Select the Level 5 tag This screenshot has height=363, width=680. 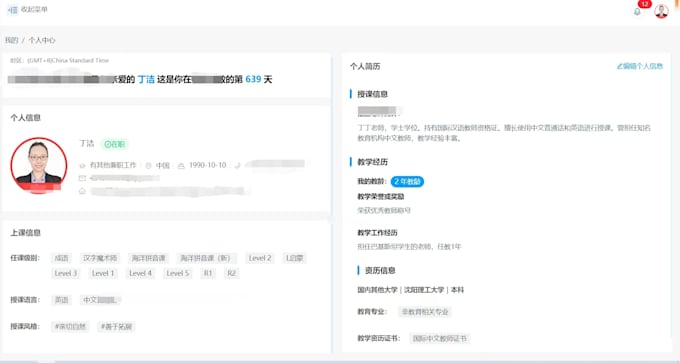click(178, 273)
